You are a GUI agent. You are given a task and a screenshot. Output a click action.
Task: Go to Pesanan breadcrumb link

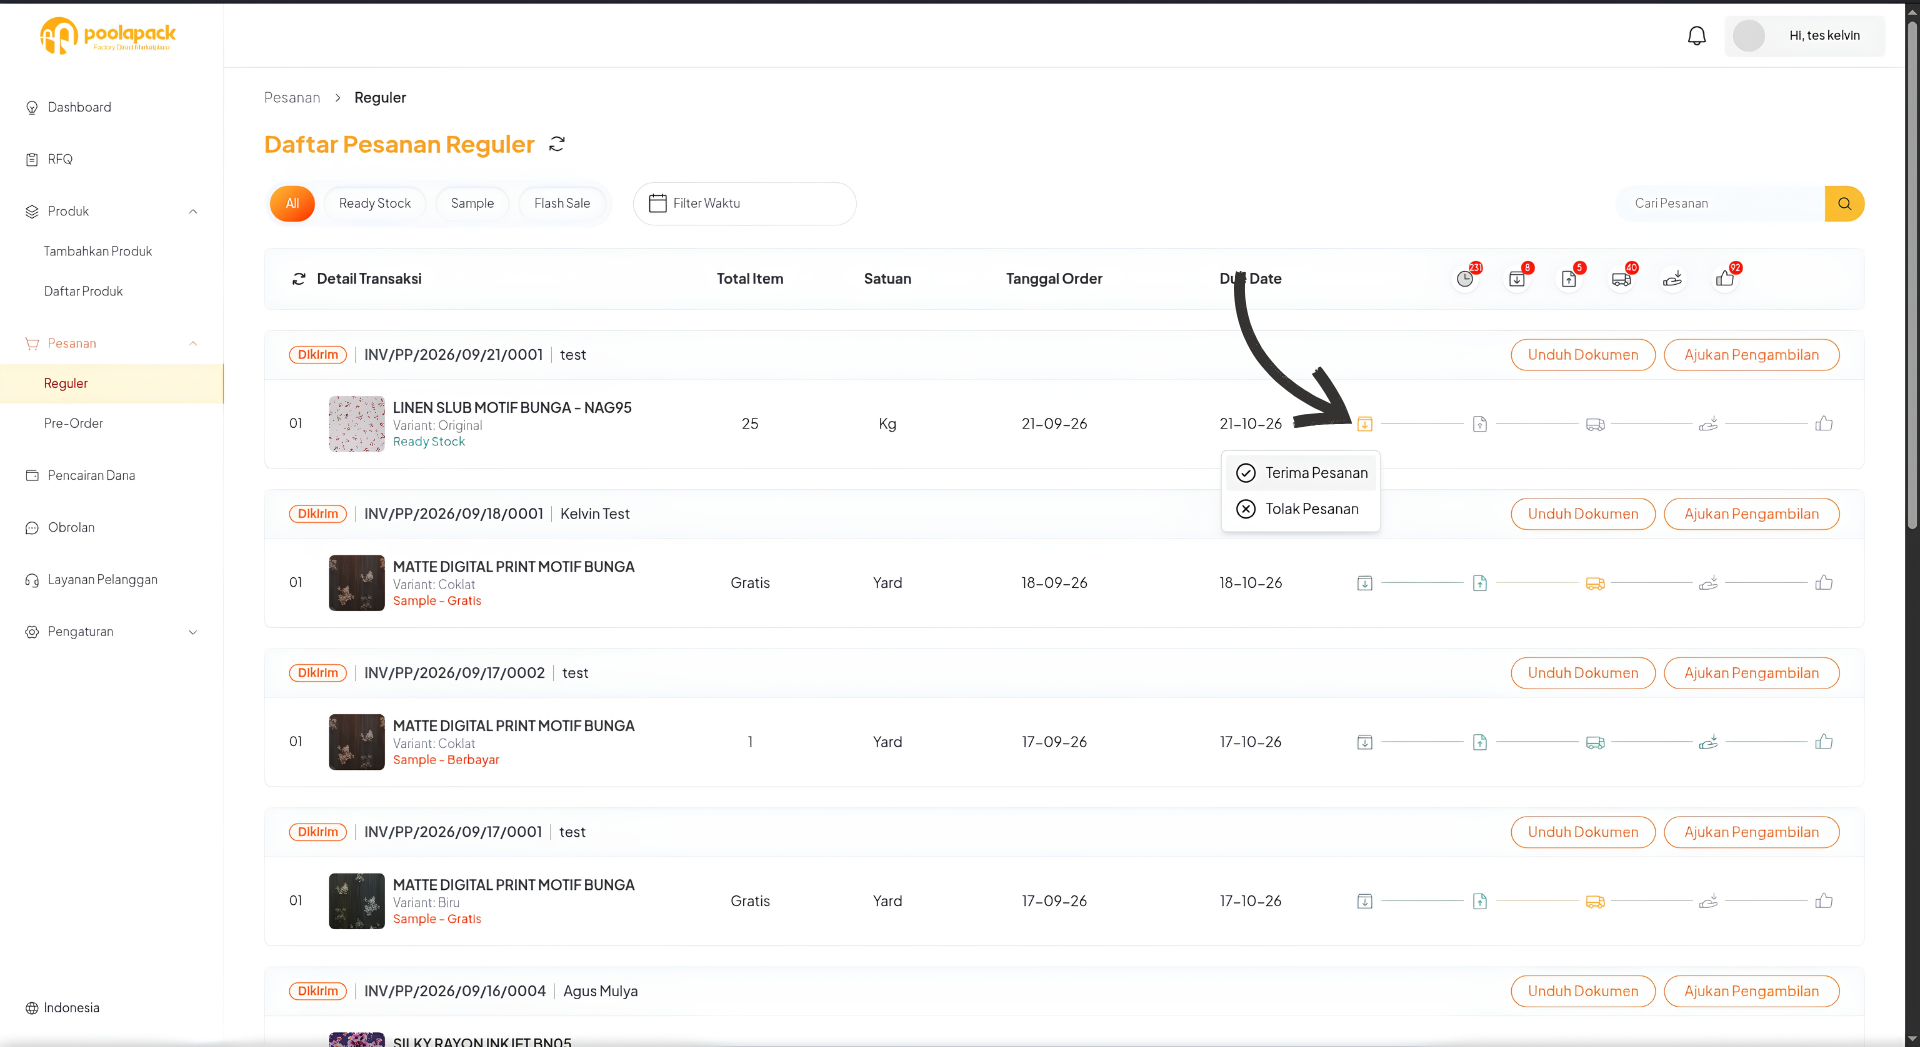292,97
